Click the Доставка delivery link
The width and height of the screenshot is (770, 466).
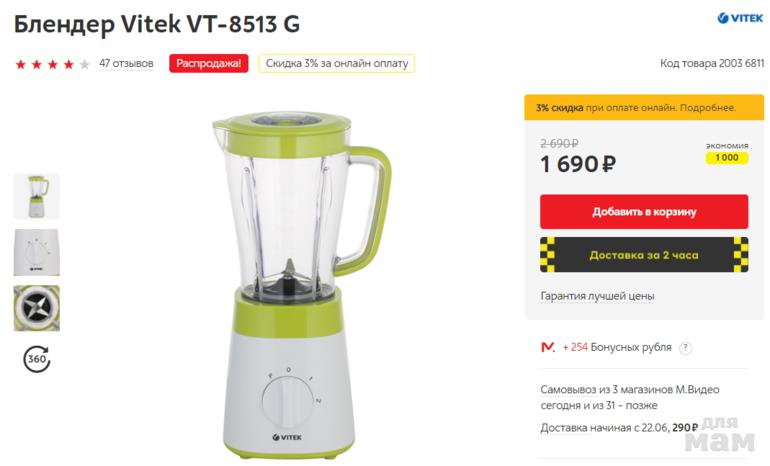(x=564, y=428)
